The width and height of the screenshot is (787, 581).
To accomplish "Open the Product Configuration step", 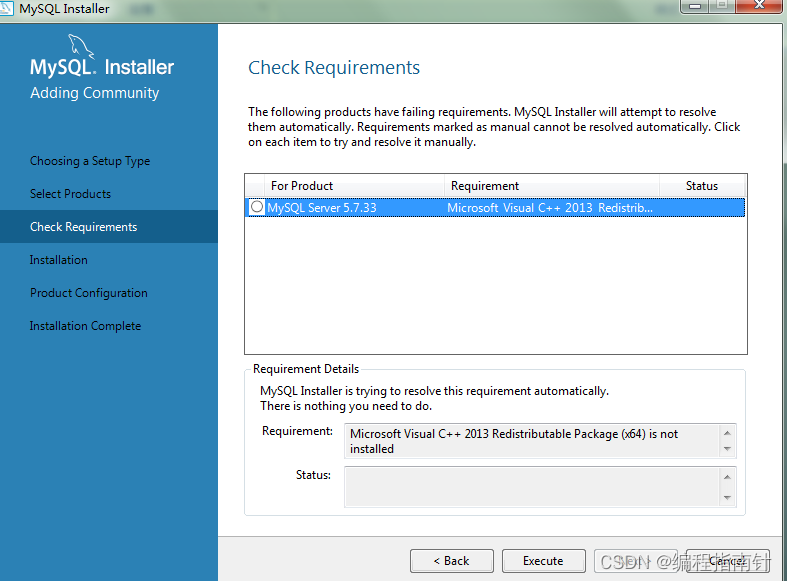I will (89, 293).
